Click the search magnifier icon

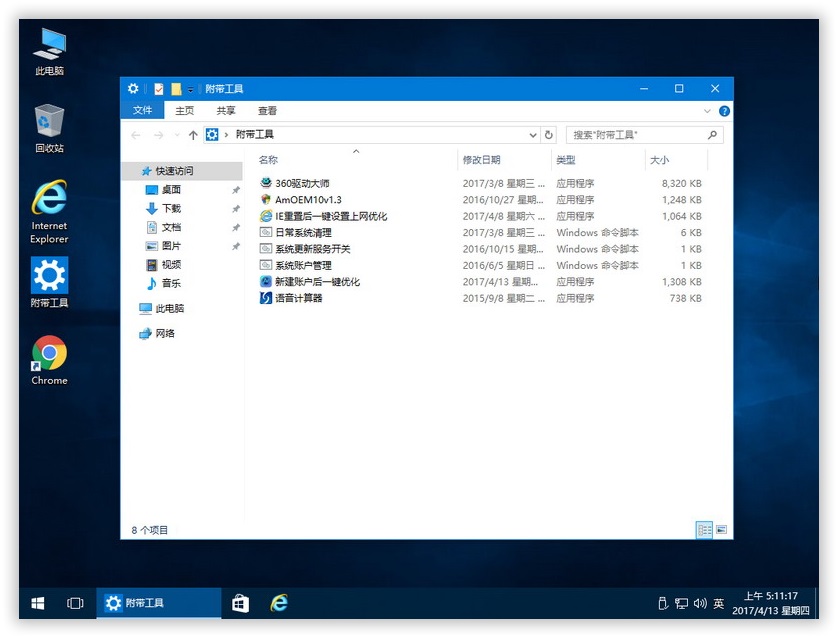tap(712, 135)
